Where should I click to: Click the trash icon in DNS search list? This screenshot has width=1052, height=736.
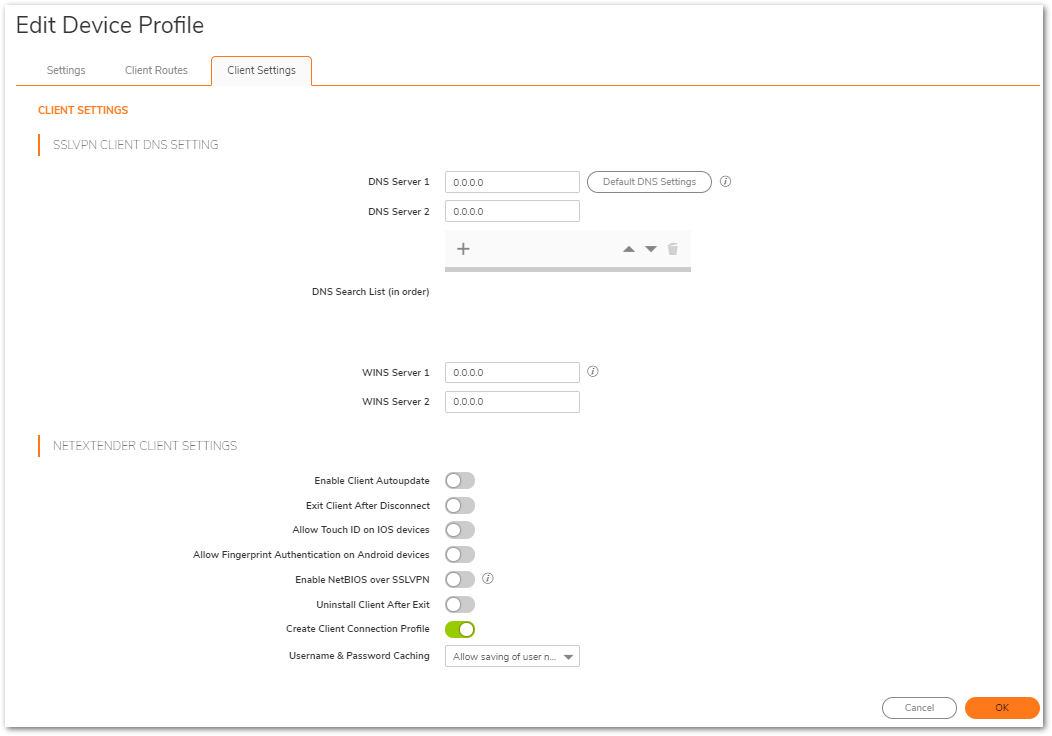click(x=673, y=249)
